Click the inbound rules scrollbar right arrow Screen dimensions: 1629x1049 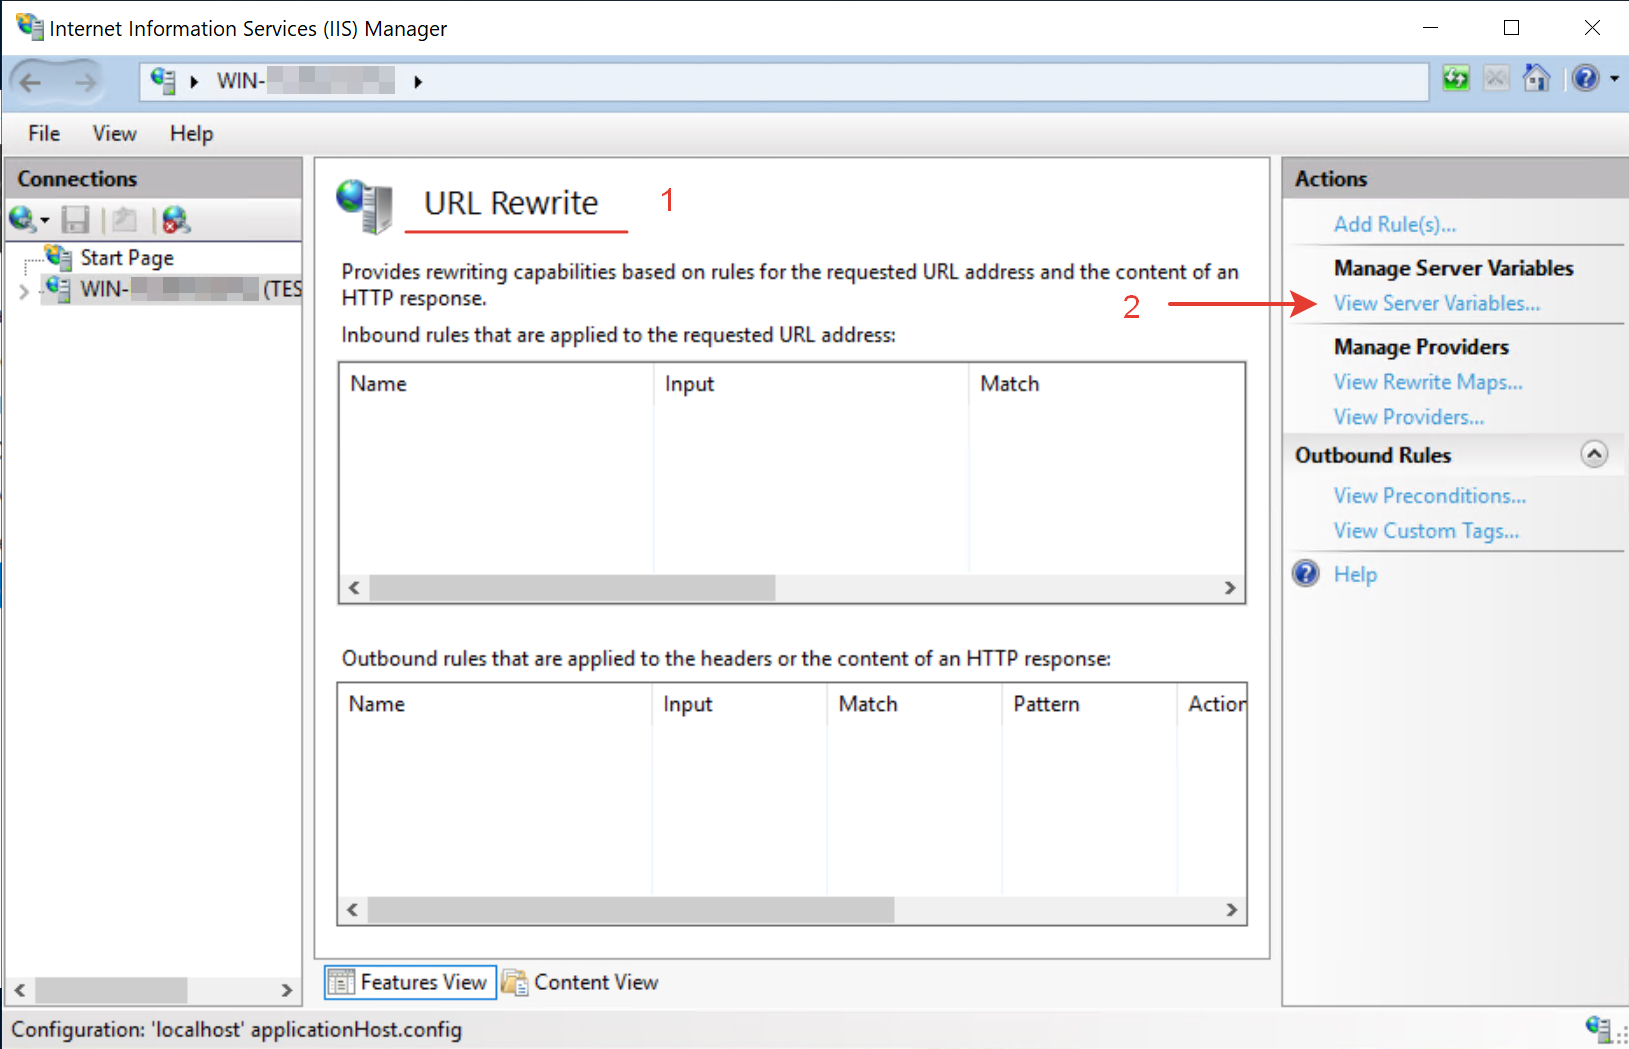pos(1230,588)
